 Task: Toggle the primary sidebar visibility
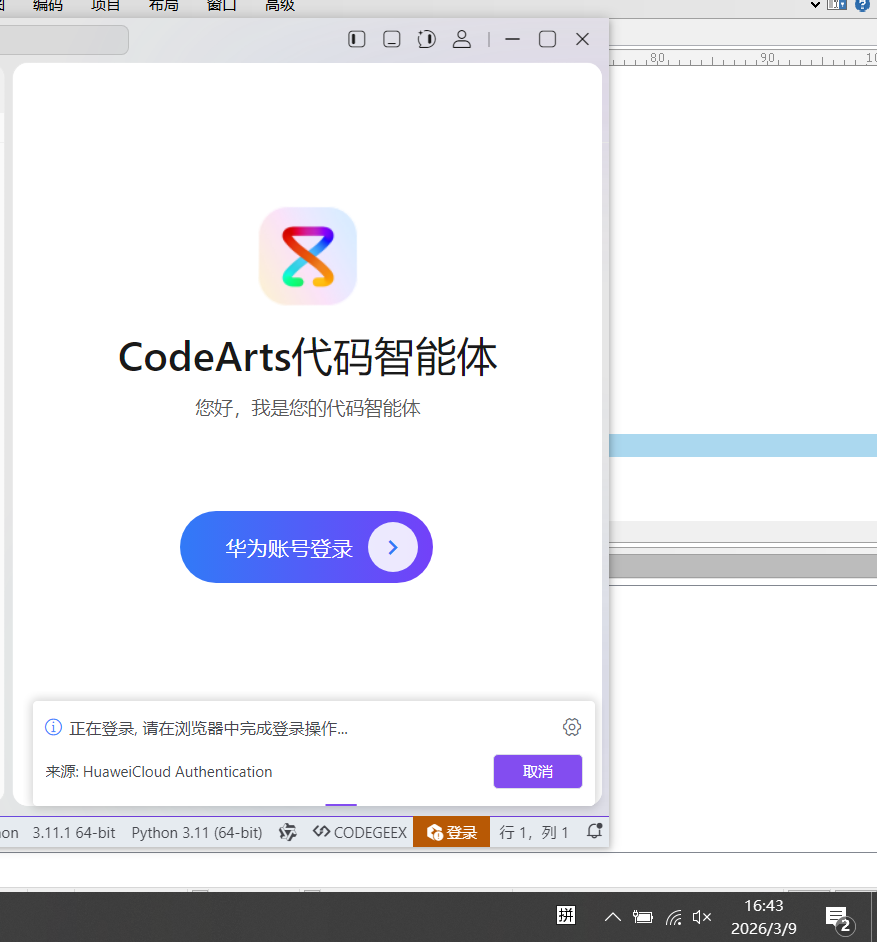(x=356, y=39)
